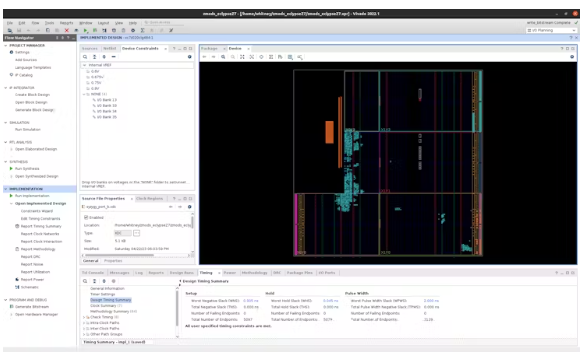Click the green Run button in main toolbar

coord(85,30)
